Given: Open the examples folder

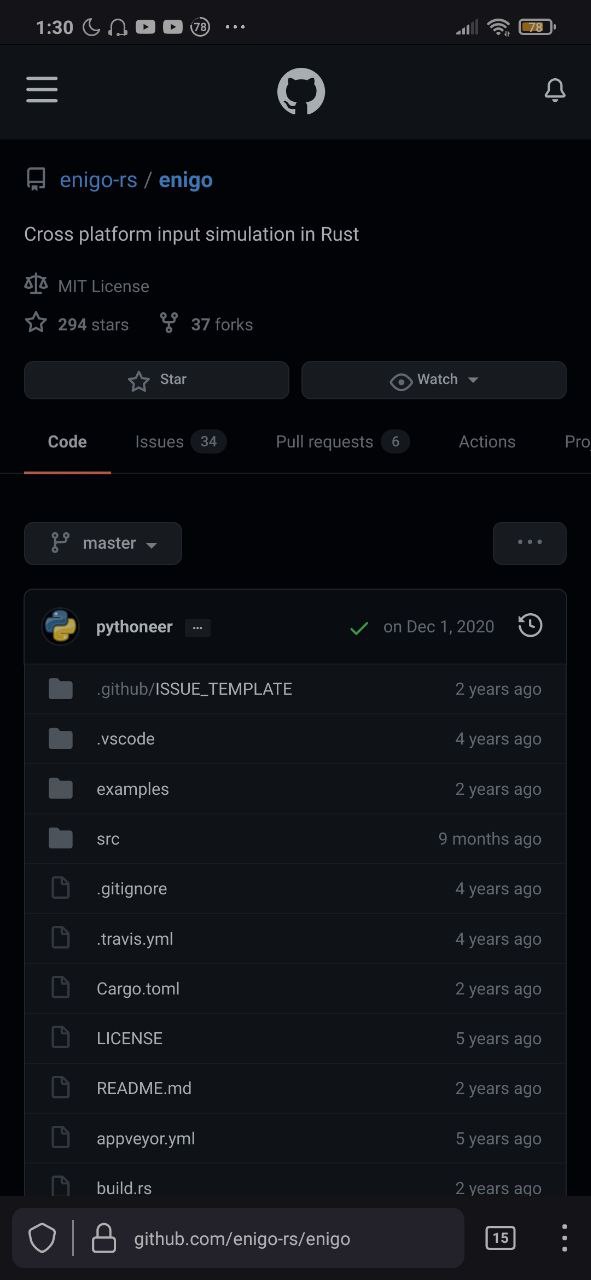Looking at the screenshot, I should (132, 789).
